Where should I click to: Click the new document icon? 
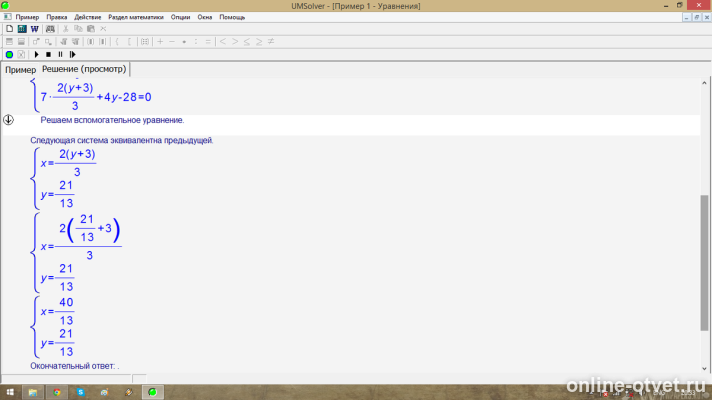pos(10,29)
